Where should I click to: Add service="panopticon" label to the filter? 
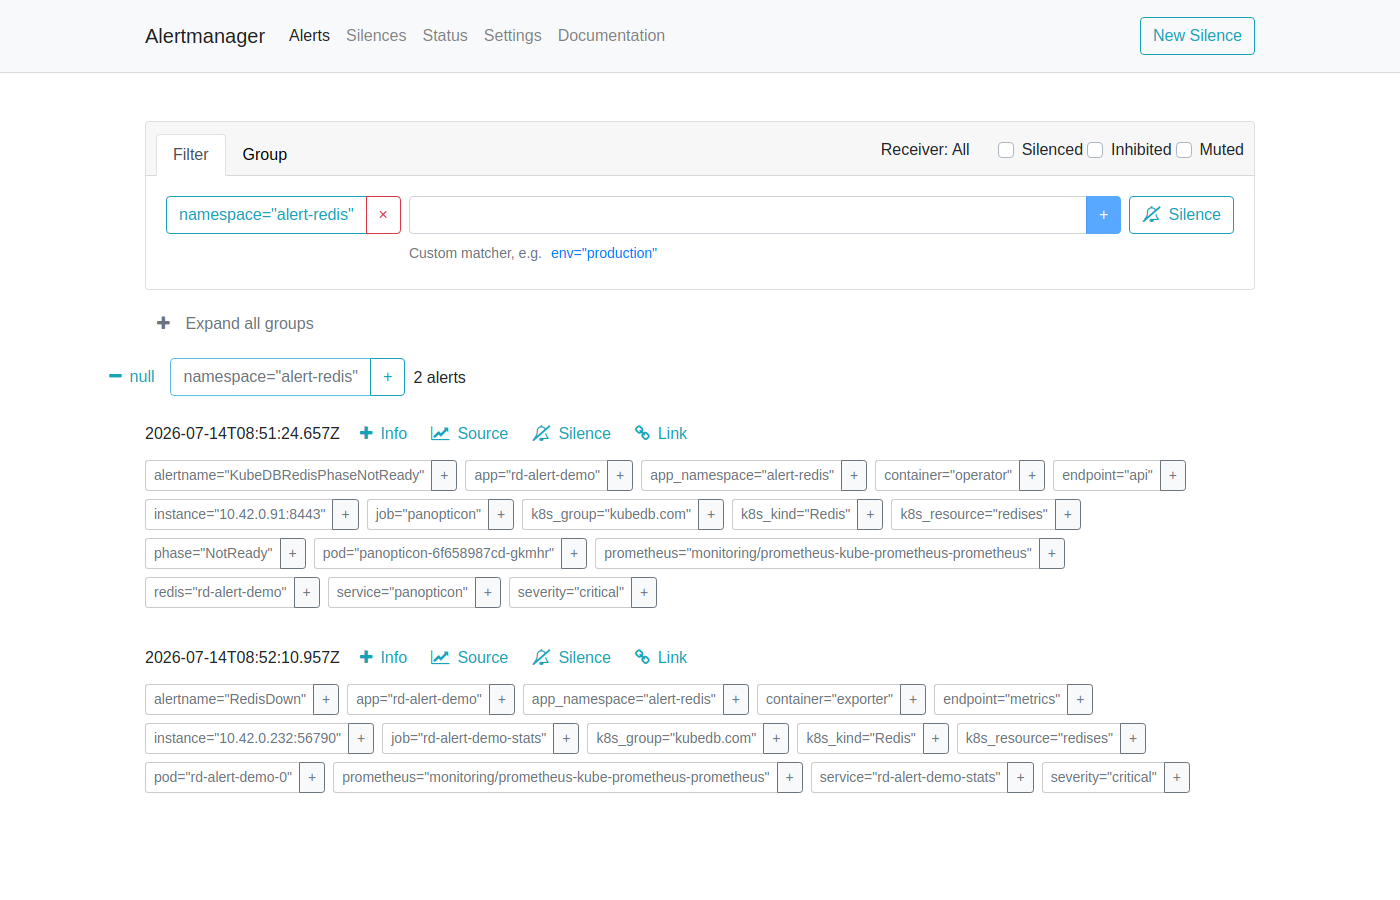tap(488, 592)
